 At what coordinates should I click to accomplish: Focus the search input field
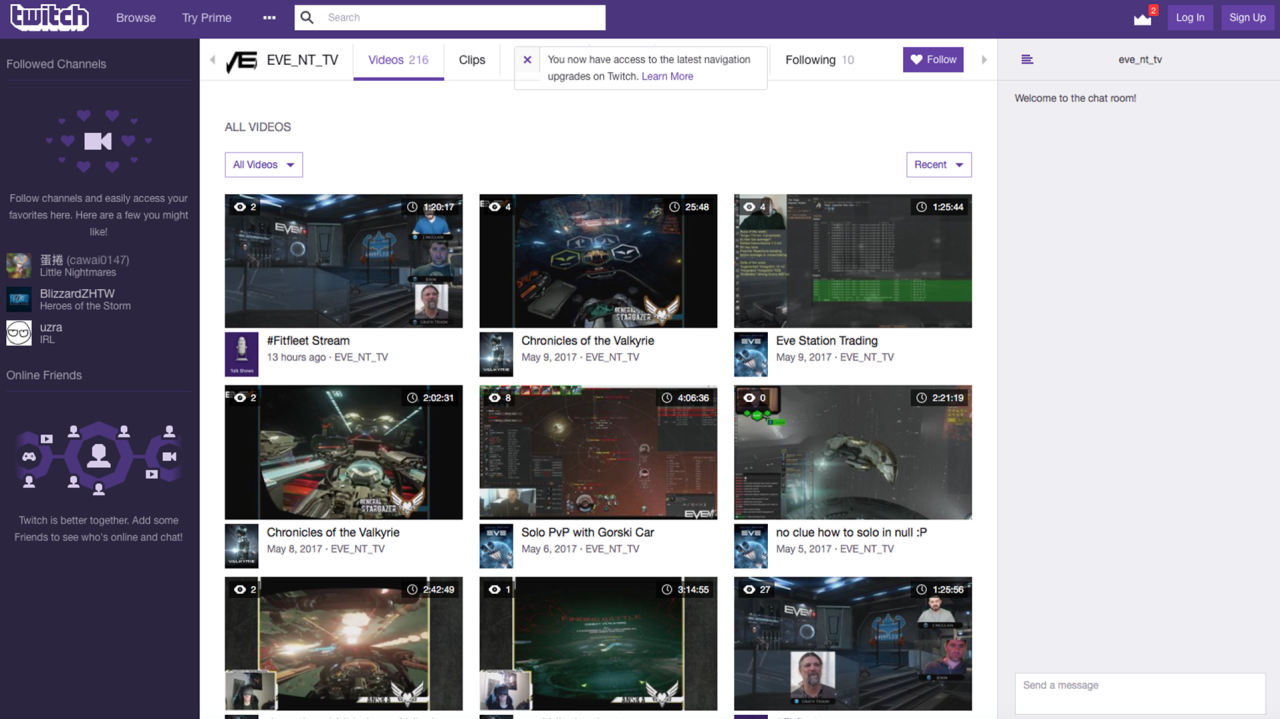450,17
